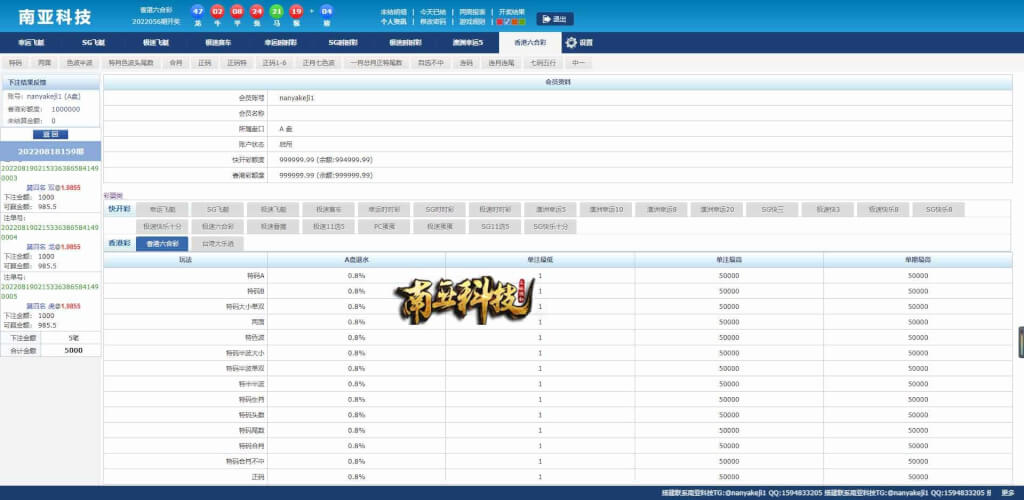Select the highlighted 香港六合彩 lottery type button
This screenshot has height=500, width=1024.
point(162,243)
